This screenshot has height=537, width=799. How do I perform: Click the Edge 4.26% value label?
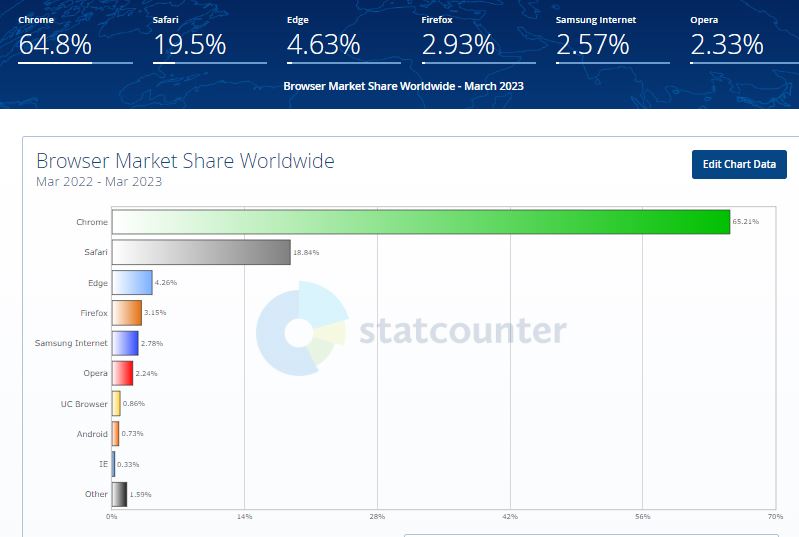(x=166, y=282)
